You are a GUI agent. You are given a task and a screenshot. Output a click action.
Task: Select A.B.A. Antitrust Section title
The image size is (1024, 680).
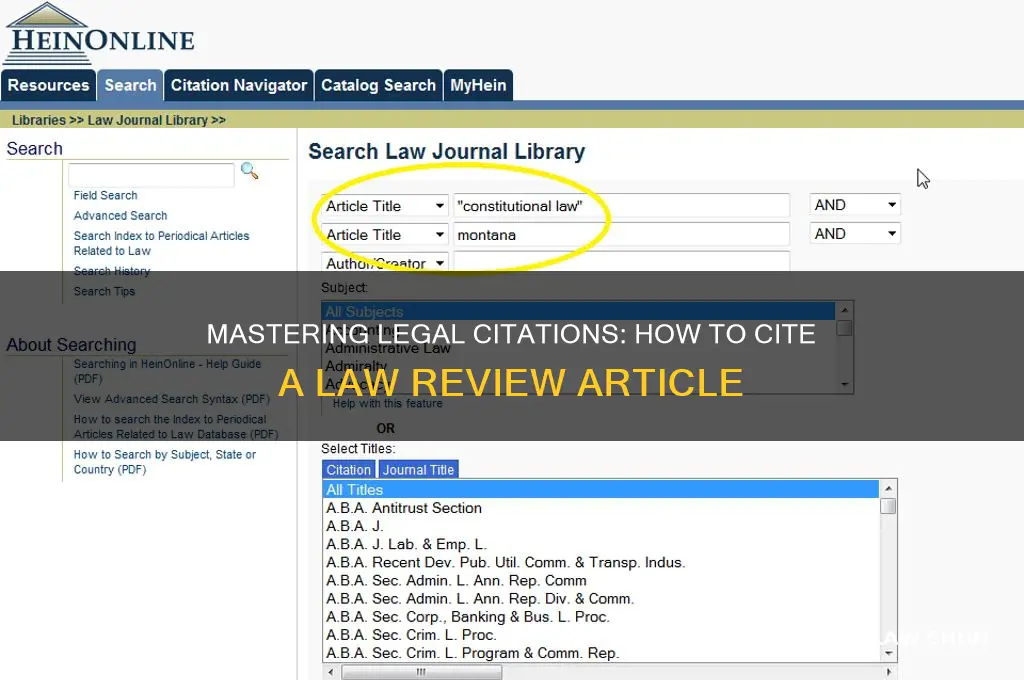tap(601, 508)
